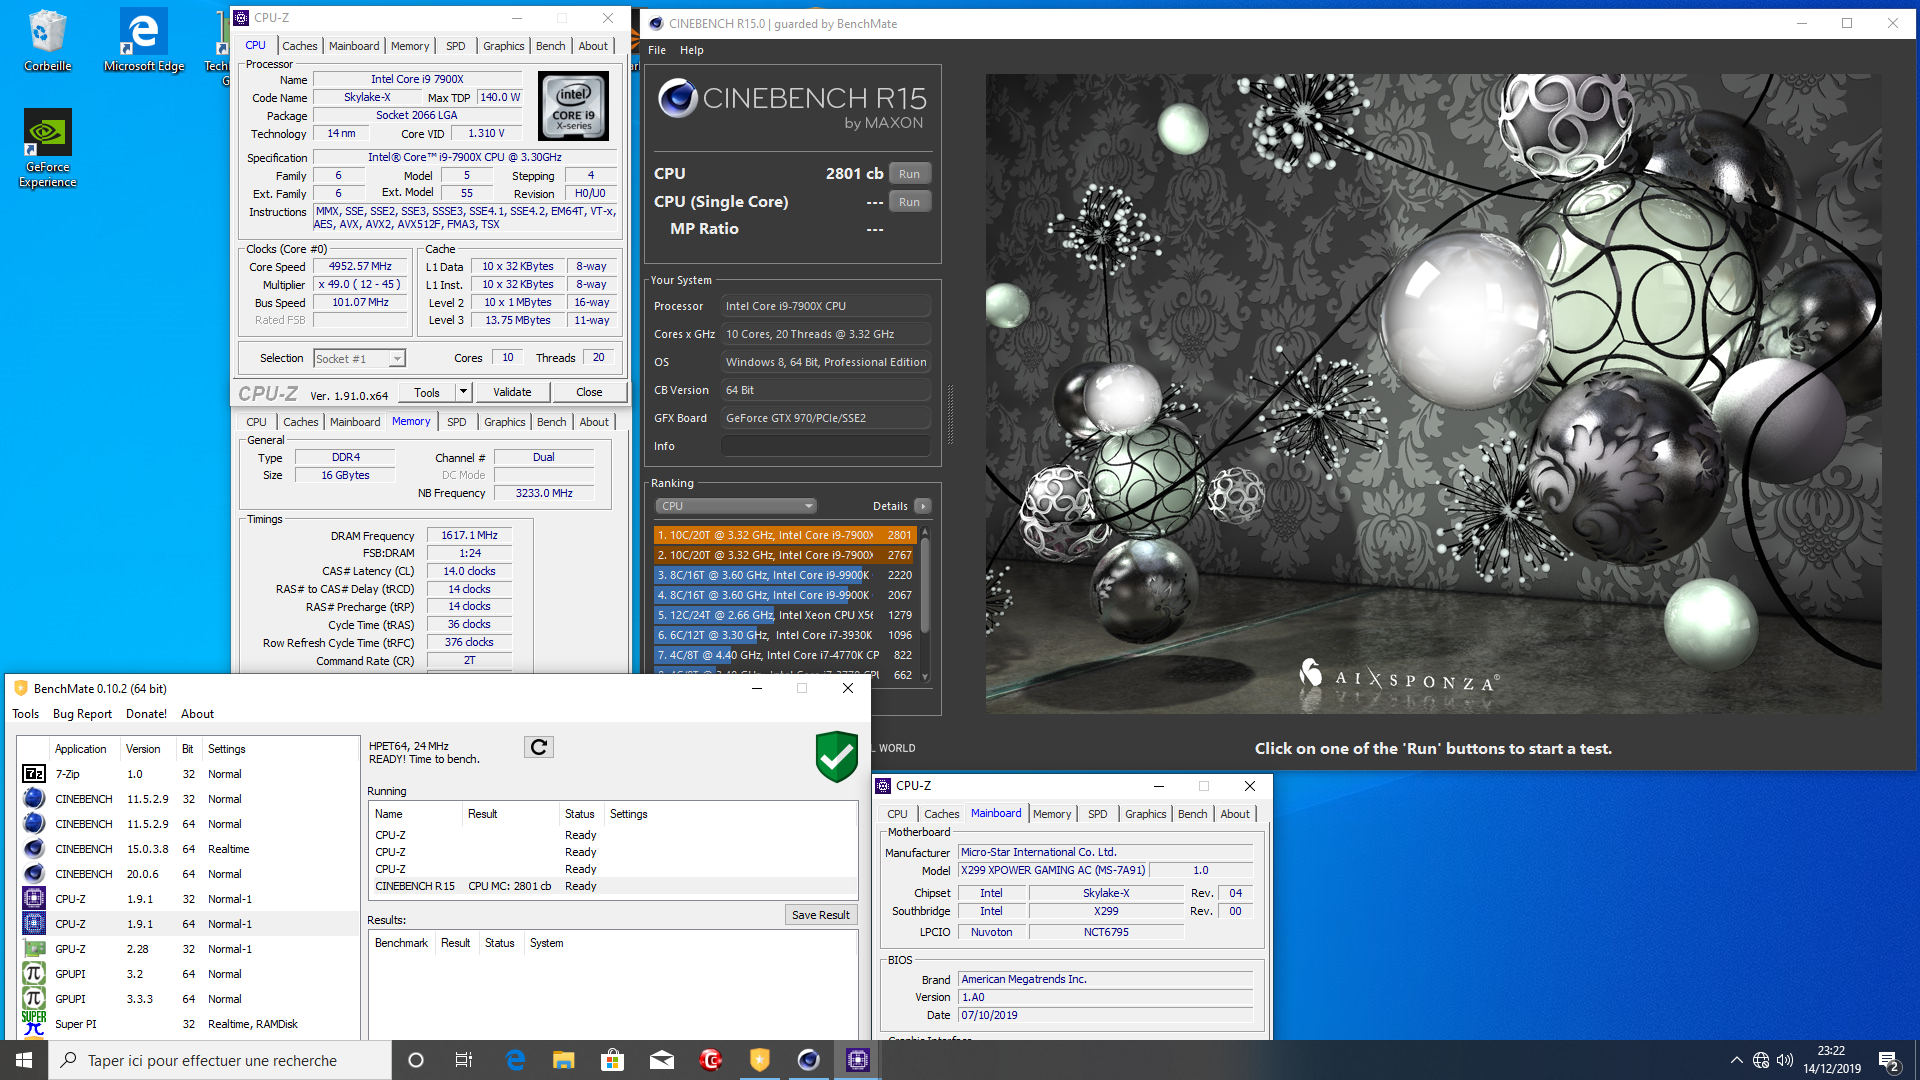The height and width of the screenshot is (1080, 1920).
Task: Select ranking entry i9-9900K scoring 2220
Action: (x=785, y=575)
